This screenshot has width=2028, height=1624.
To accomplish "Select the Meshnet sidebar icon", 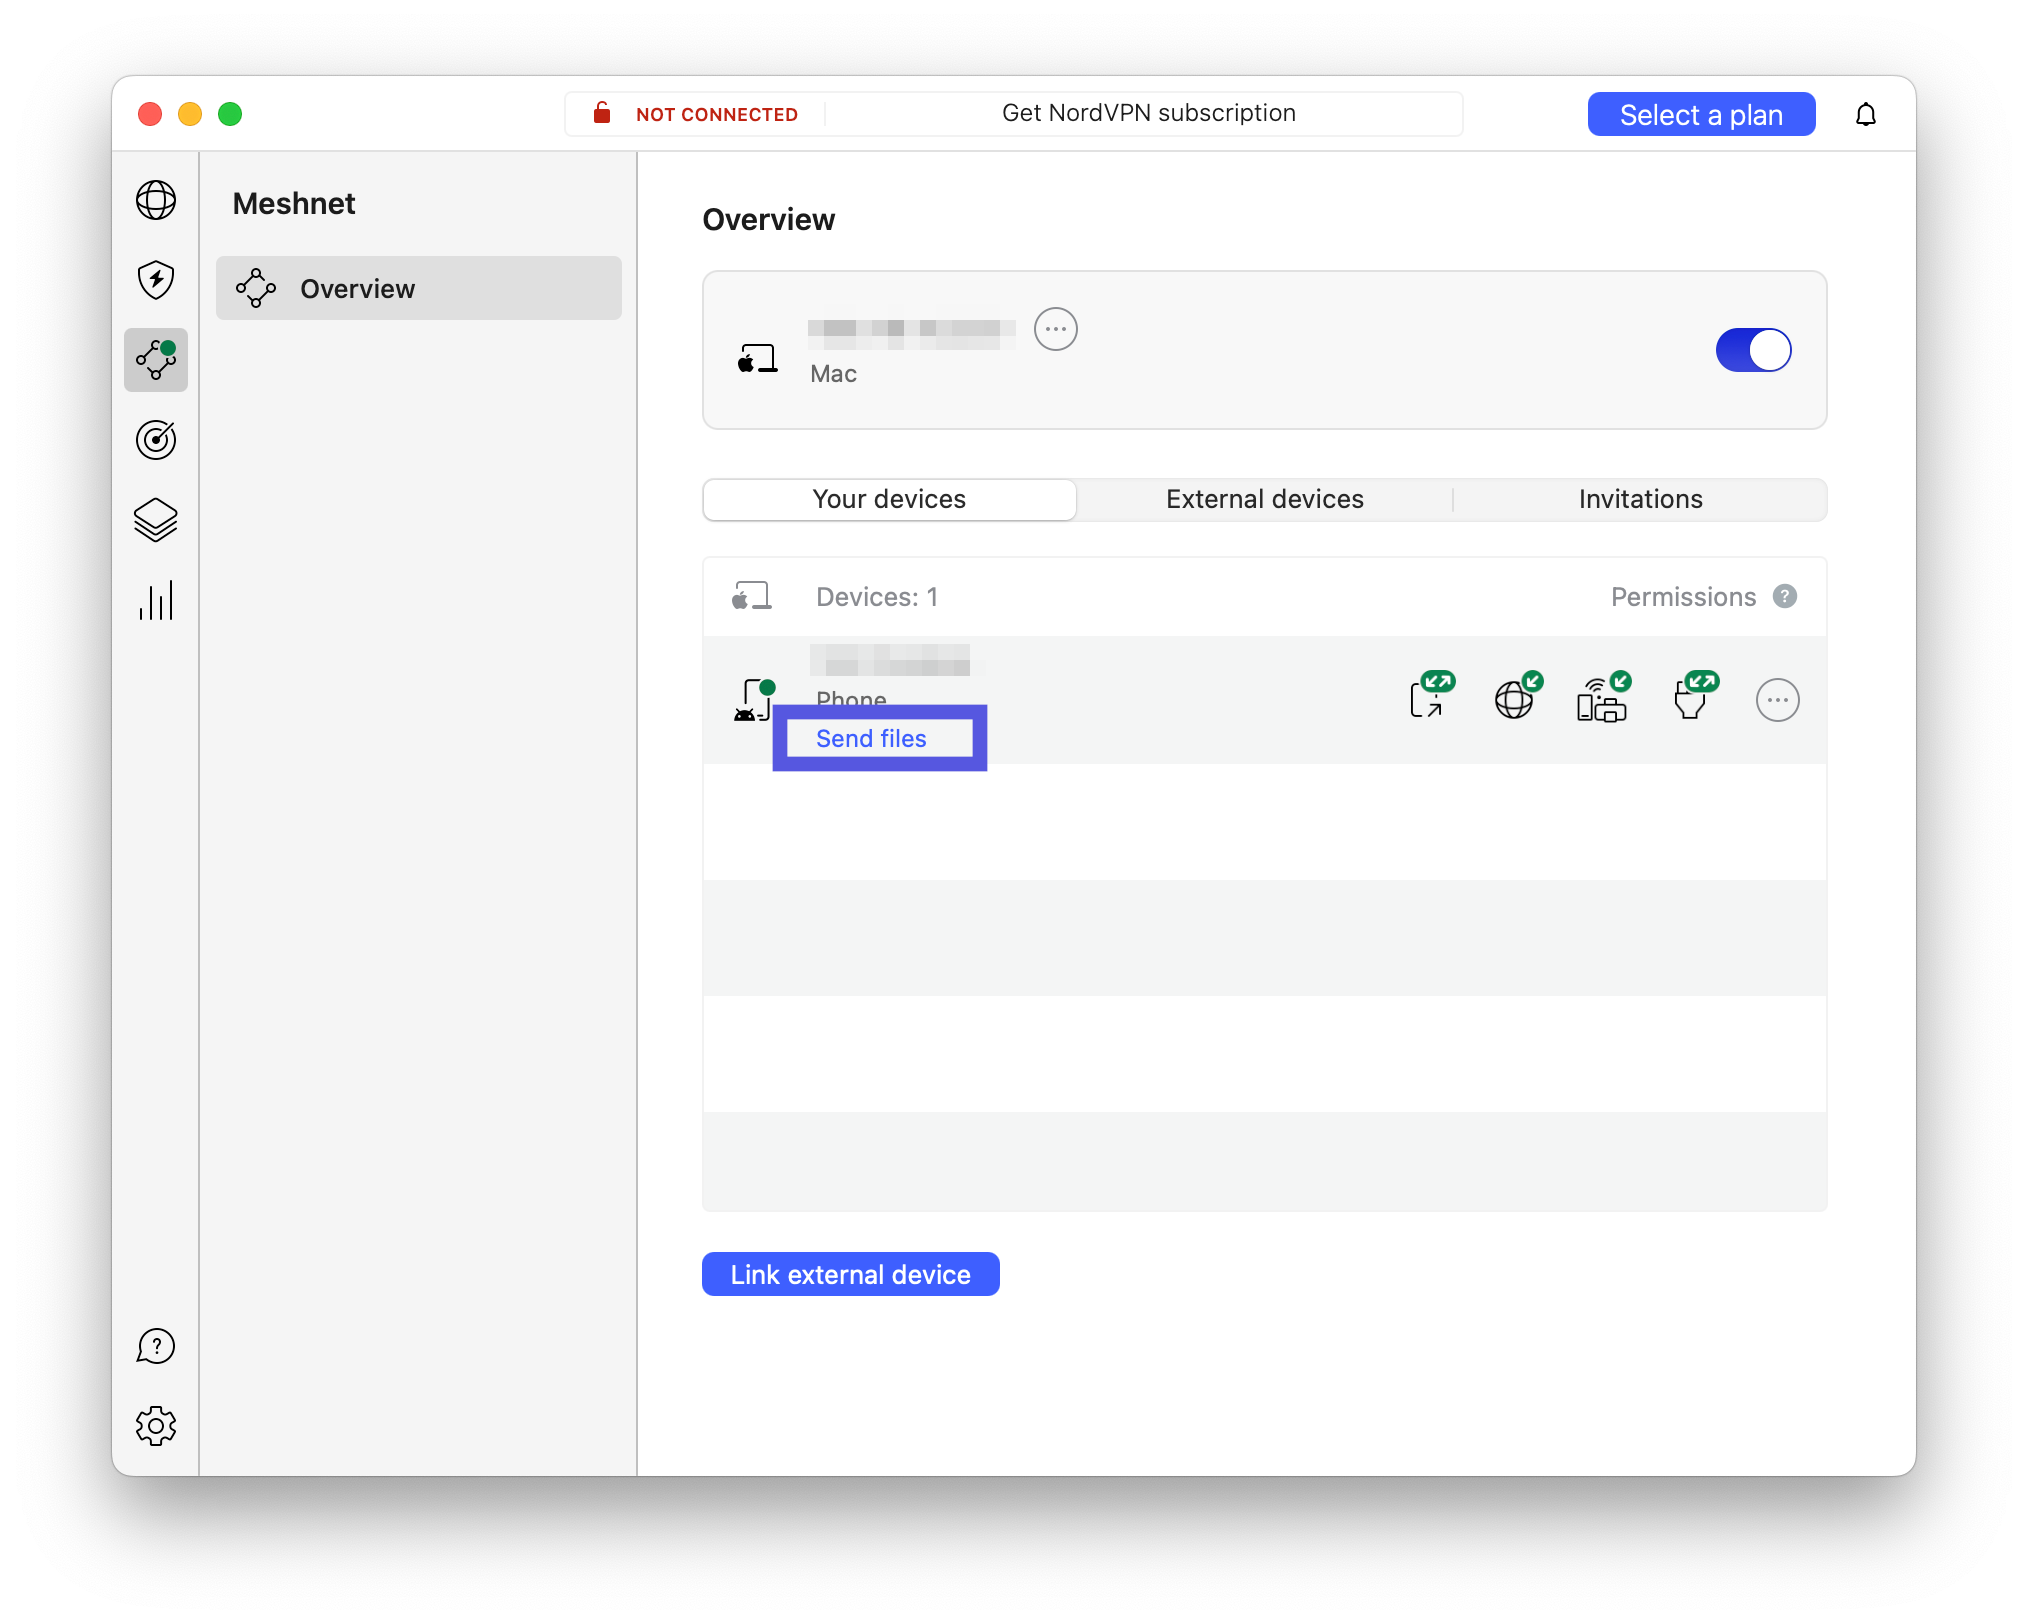I will tap(156, 360).
